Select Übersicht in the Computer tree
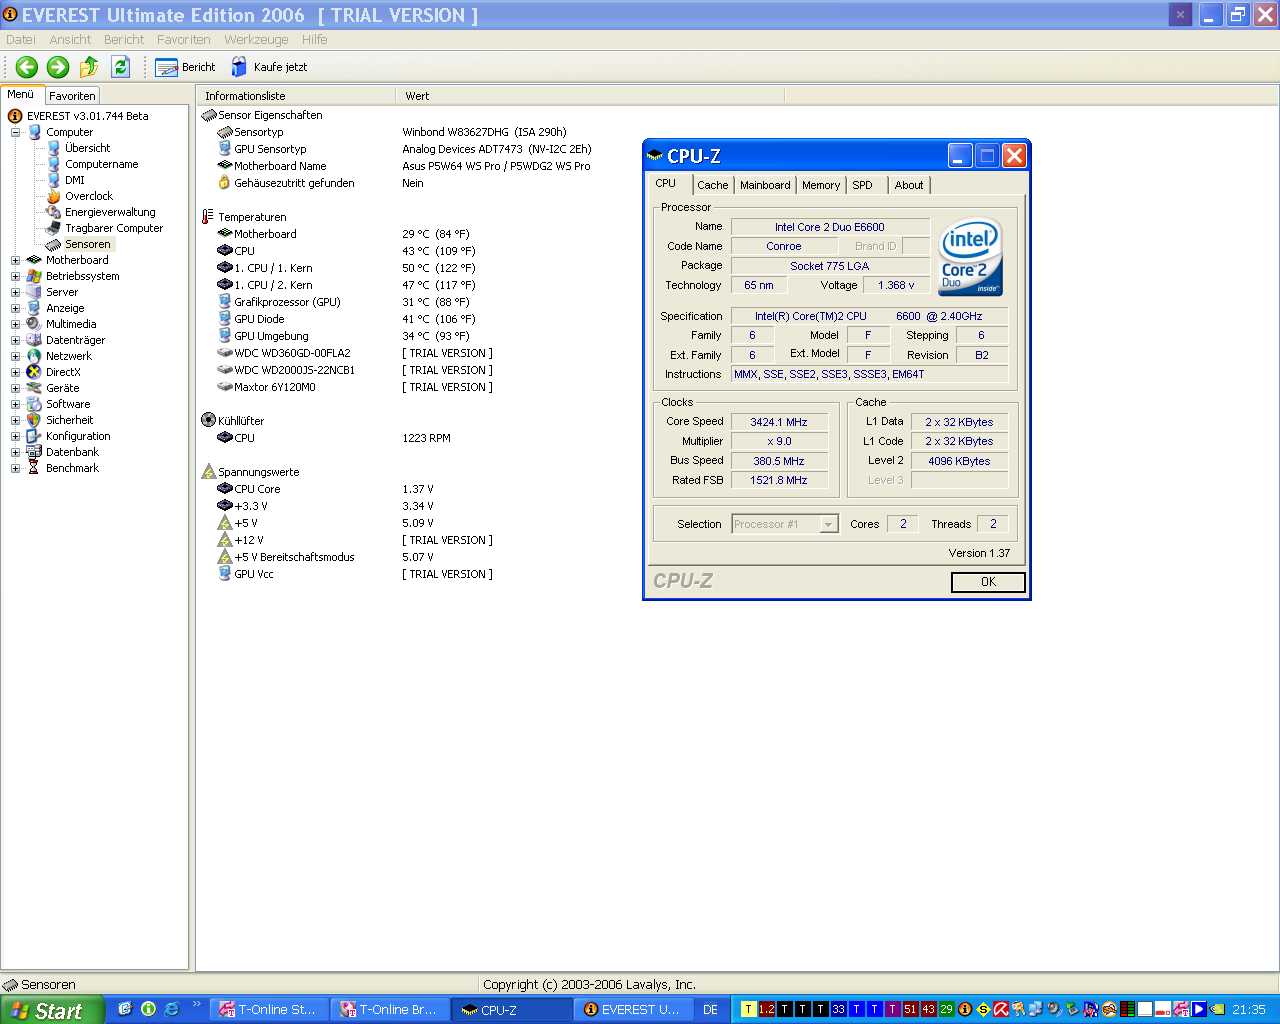 (88, 148)
